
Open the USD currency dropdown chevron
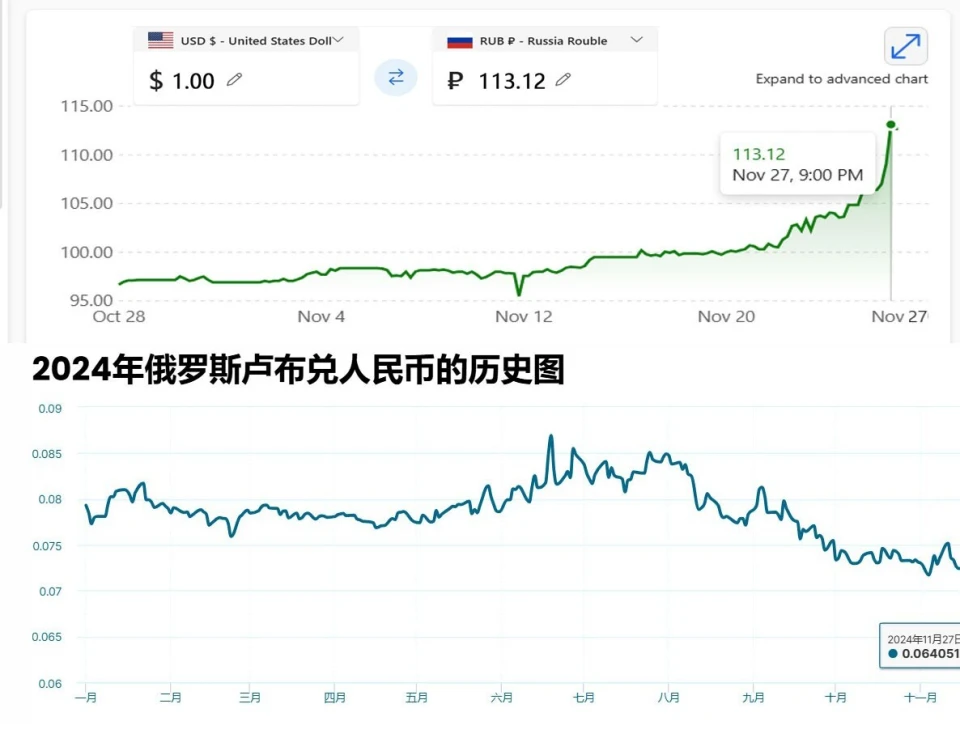pyautogui.click(x=338, y=40)
